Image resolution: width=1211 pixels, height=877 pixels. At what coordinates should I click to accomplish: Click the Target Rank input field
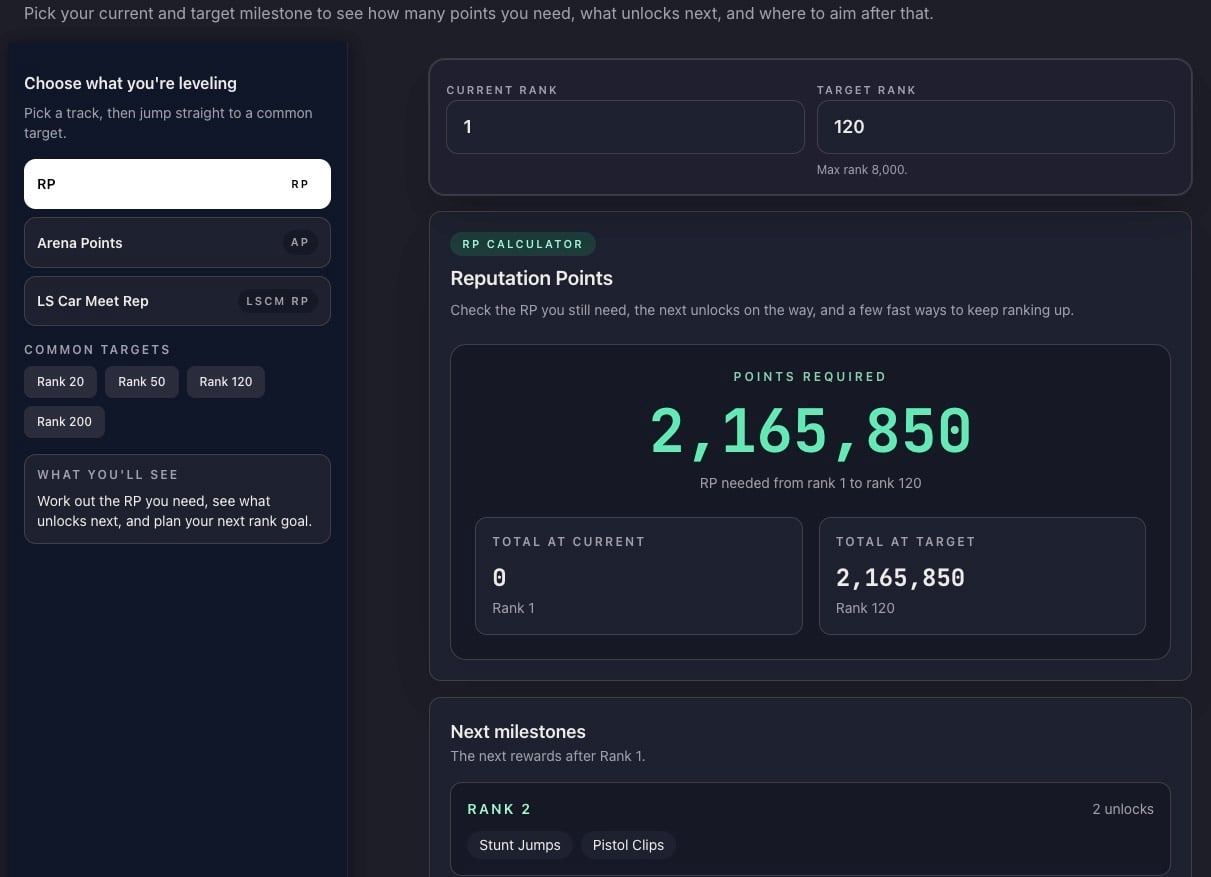pyautogui.click(x=995, y=127)
